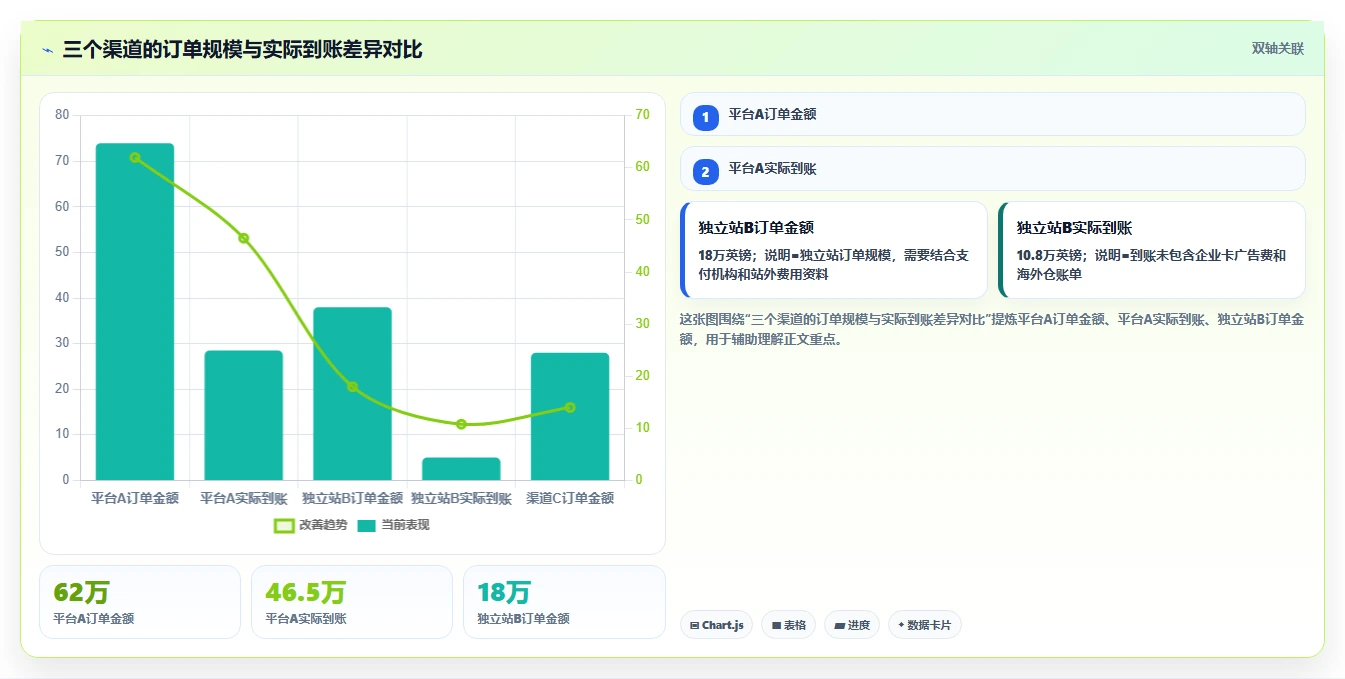Click the 46.5万 stat card
The image size is (1345, 679).
click(352, 602)
